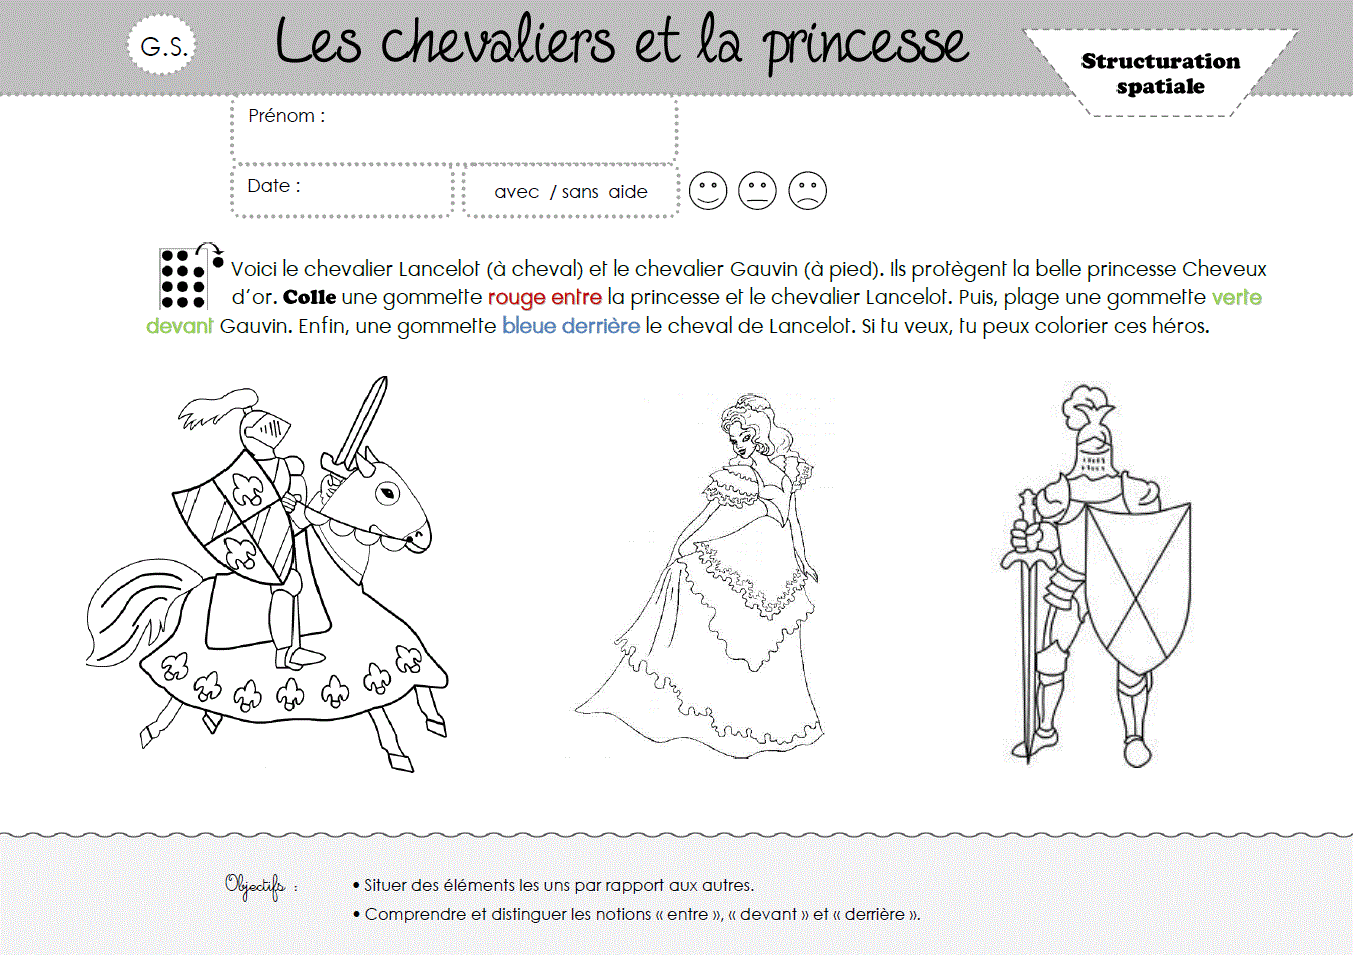Click the happy smiley face
Image resolution: width=1353 pixels, height=955 pixels.
(708, 190)
